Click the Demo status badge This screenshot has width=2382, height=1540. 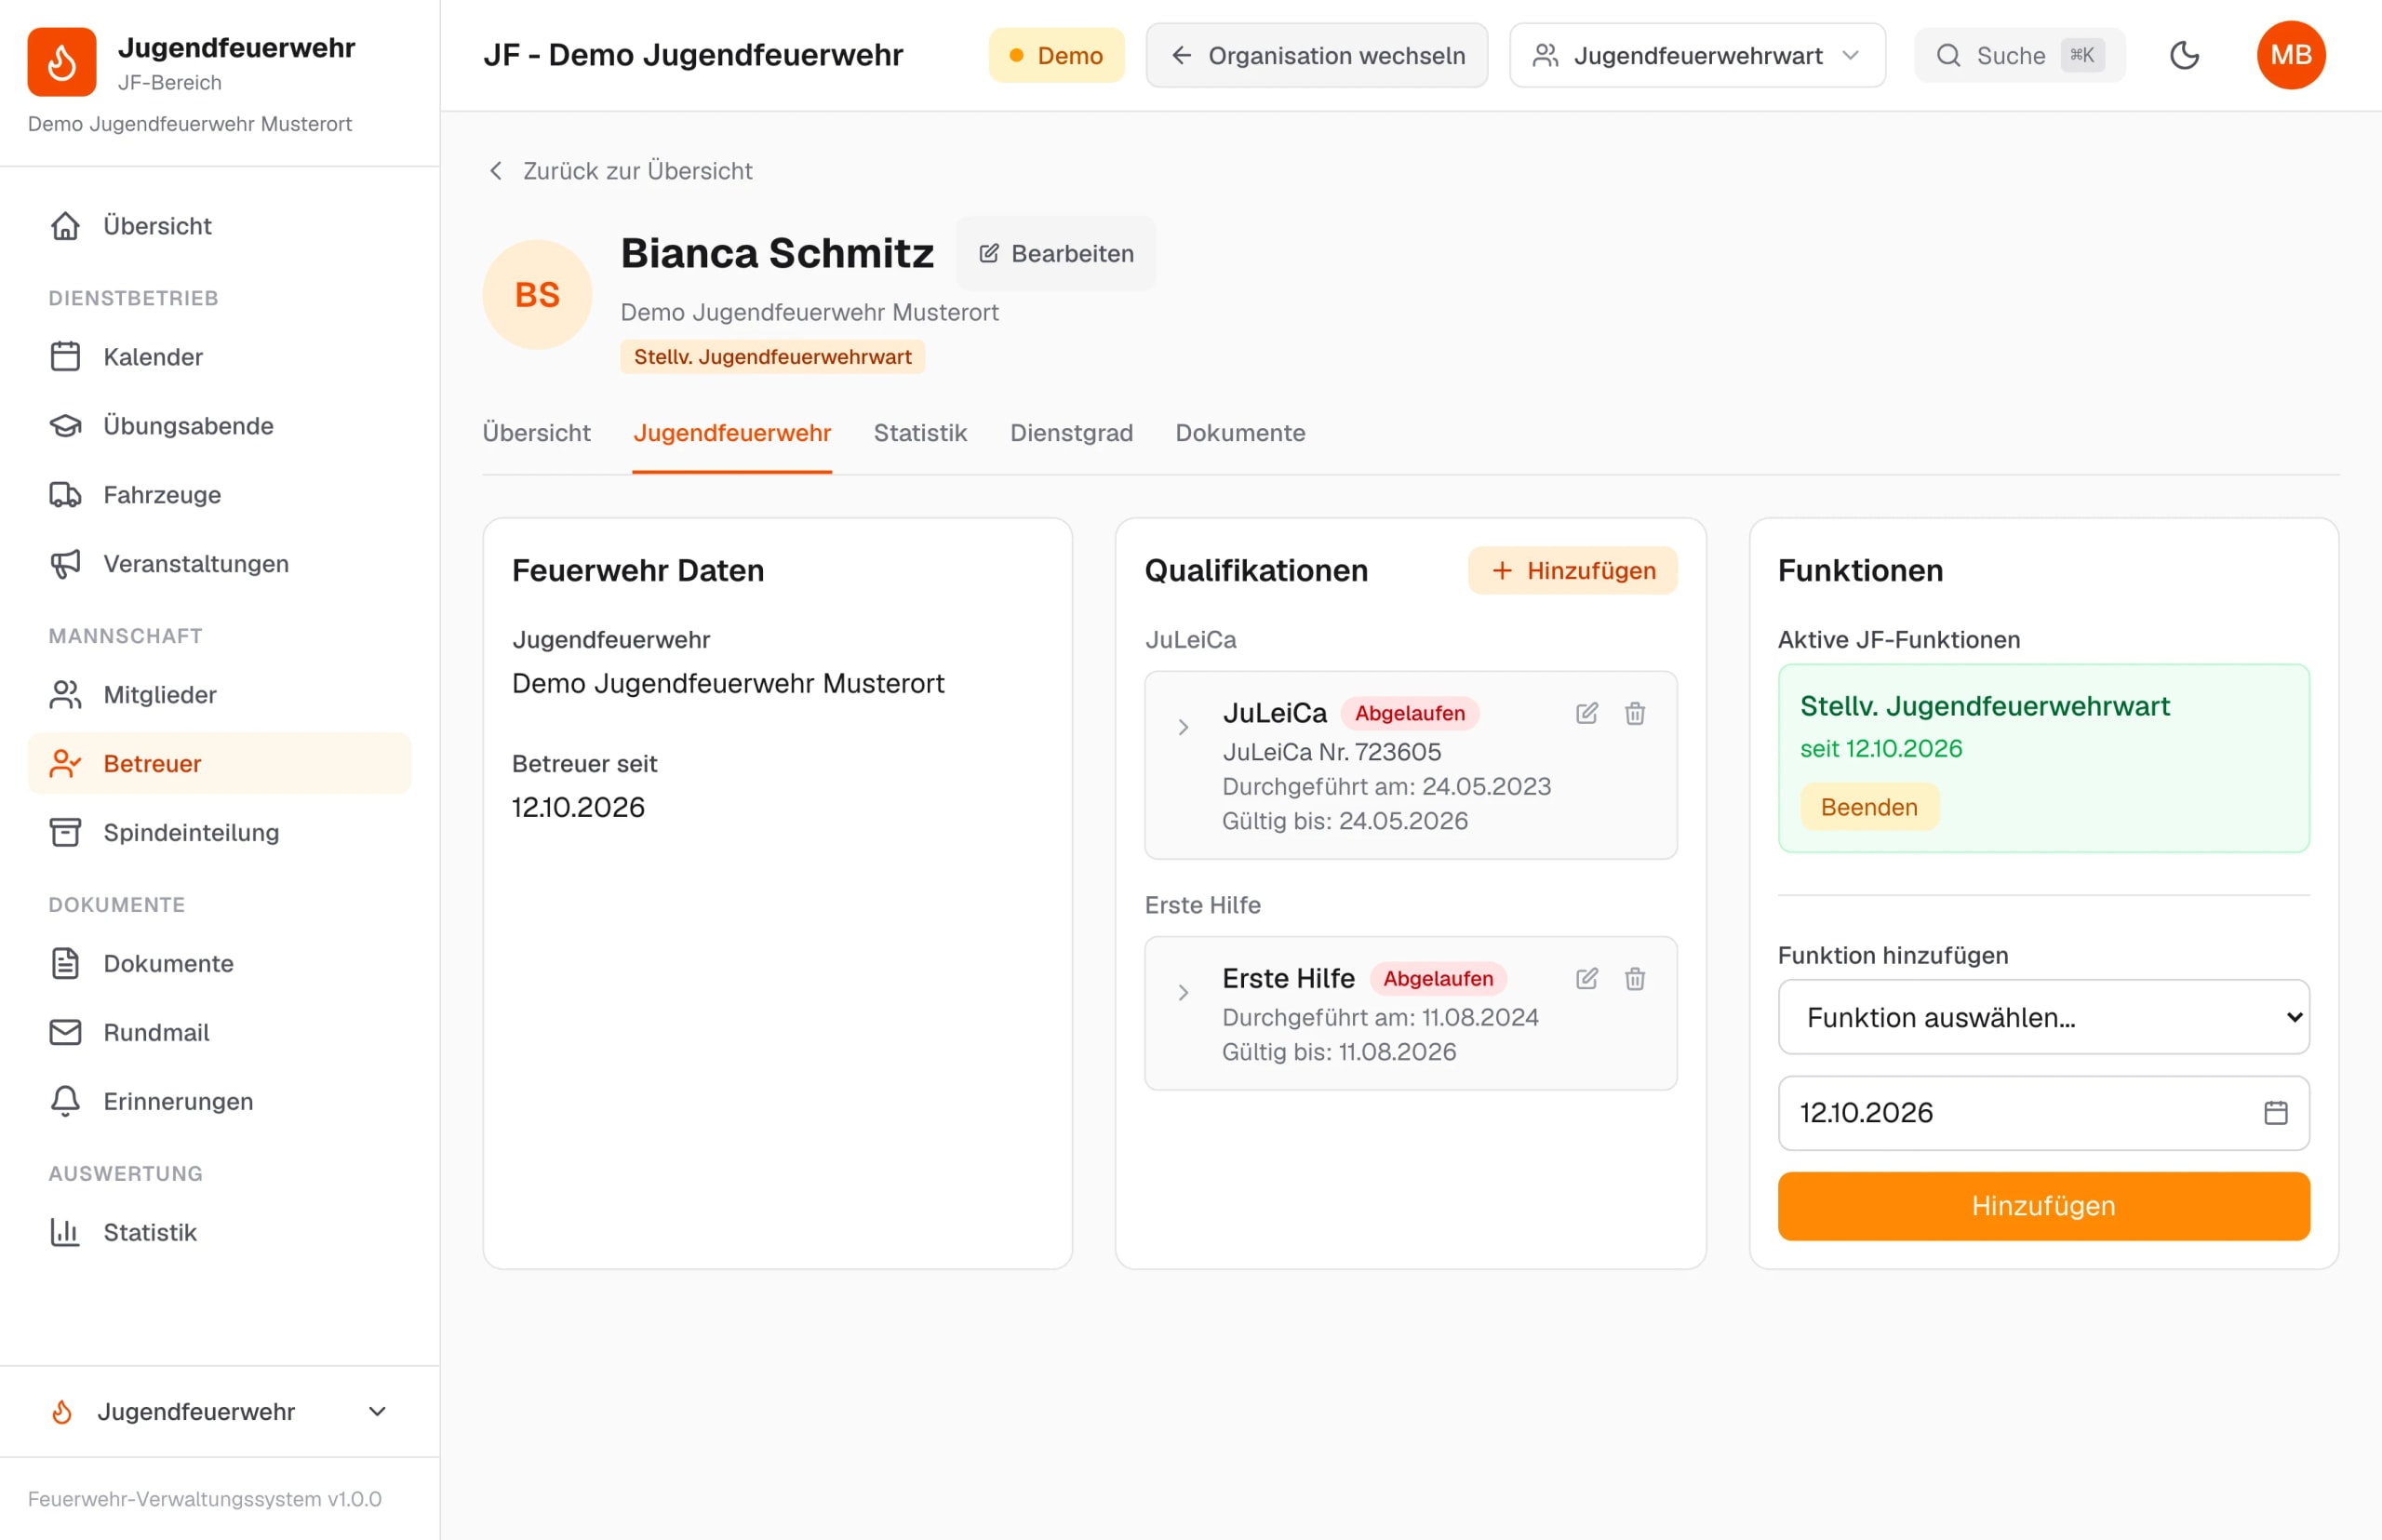pos(1056,55)
